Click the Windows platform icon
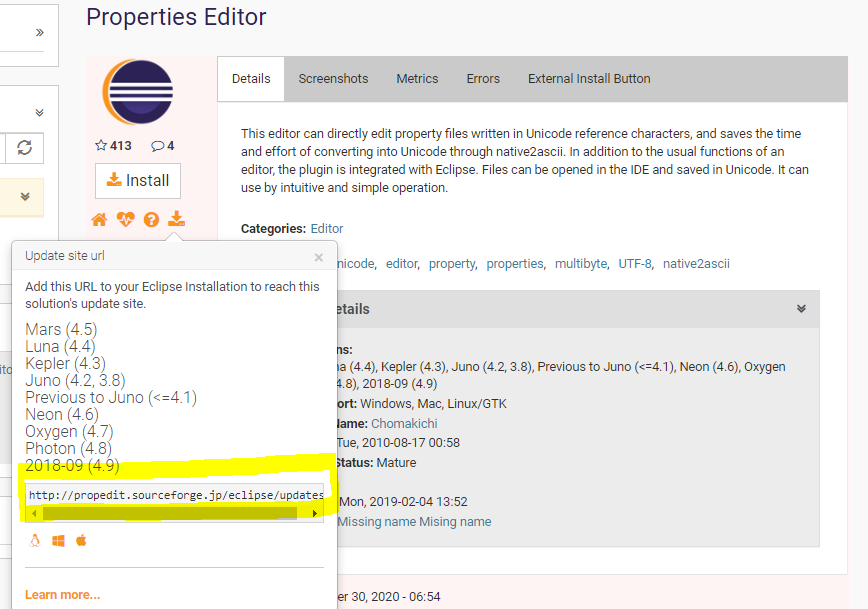This screenshot has height=609, width=868. 58,540
